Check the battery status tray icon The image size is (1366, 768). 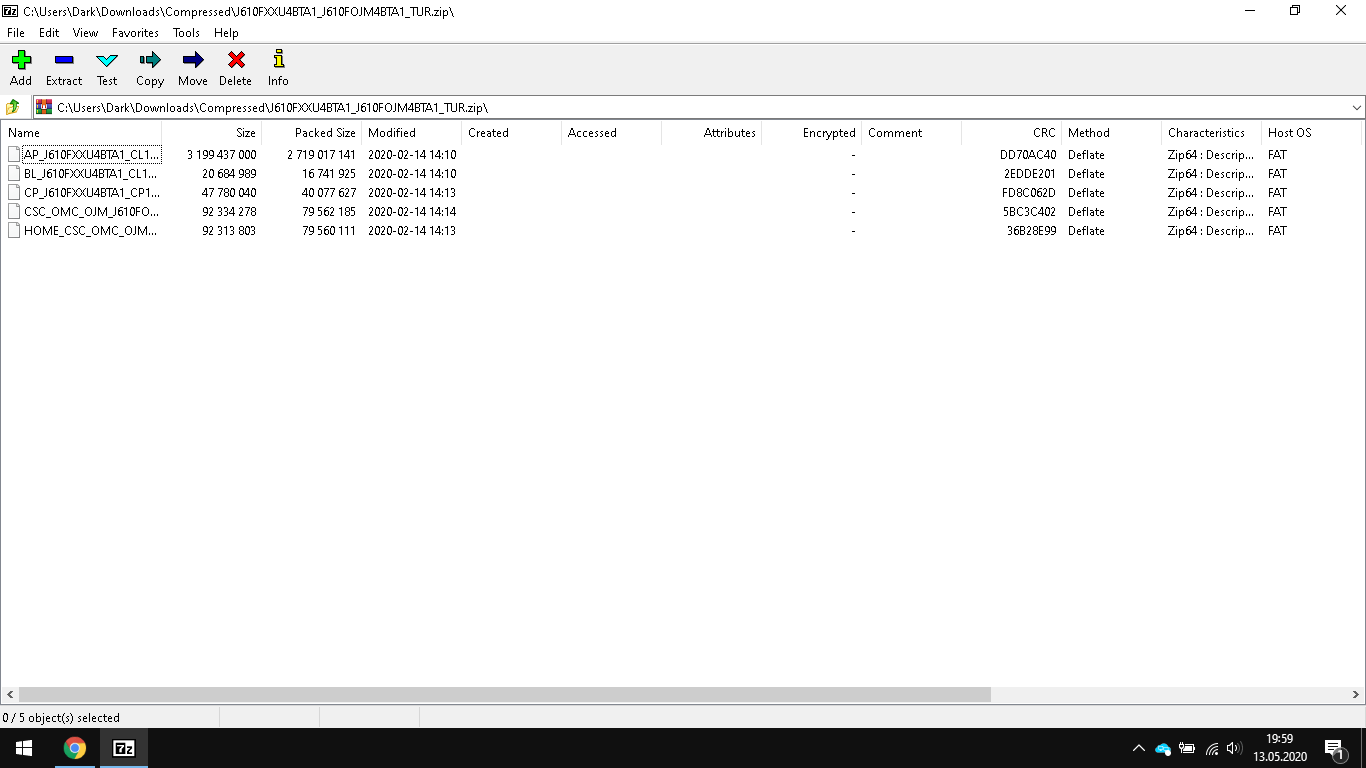pyautogui.click(x=1187, y=748)
